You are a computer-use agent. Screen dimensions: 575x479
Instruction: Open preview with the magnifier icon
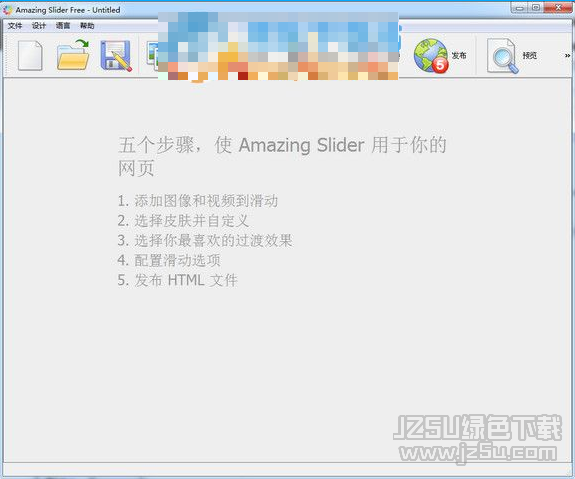click(x=502, y=56)
